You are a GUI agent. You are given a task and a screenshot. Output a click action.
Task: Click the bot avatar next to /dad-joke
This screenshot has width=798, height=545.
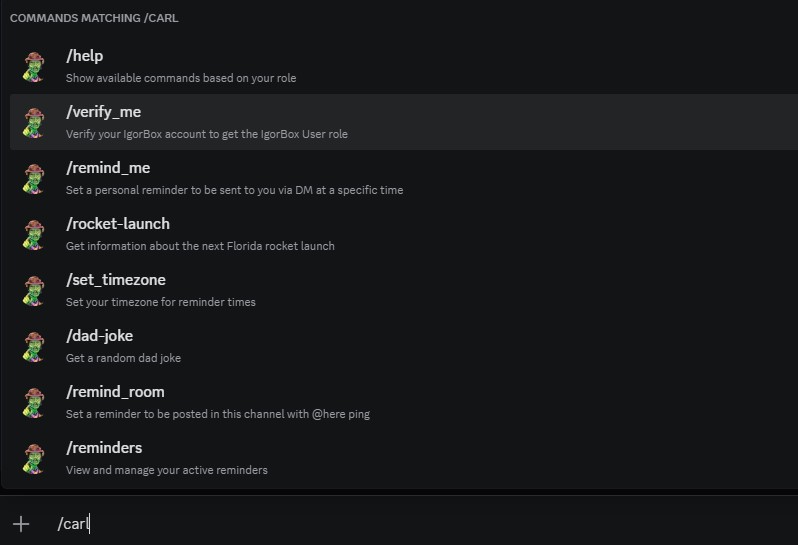(34, 346)
